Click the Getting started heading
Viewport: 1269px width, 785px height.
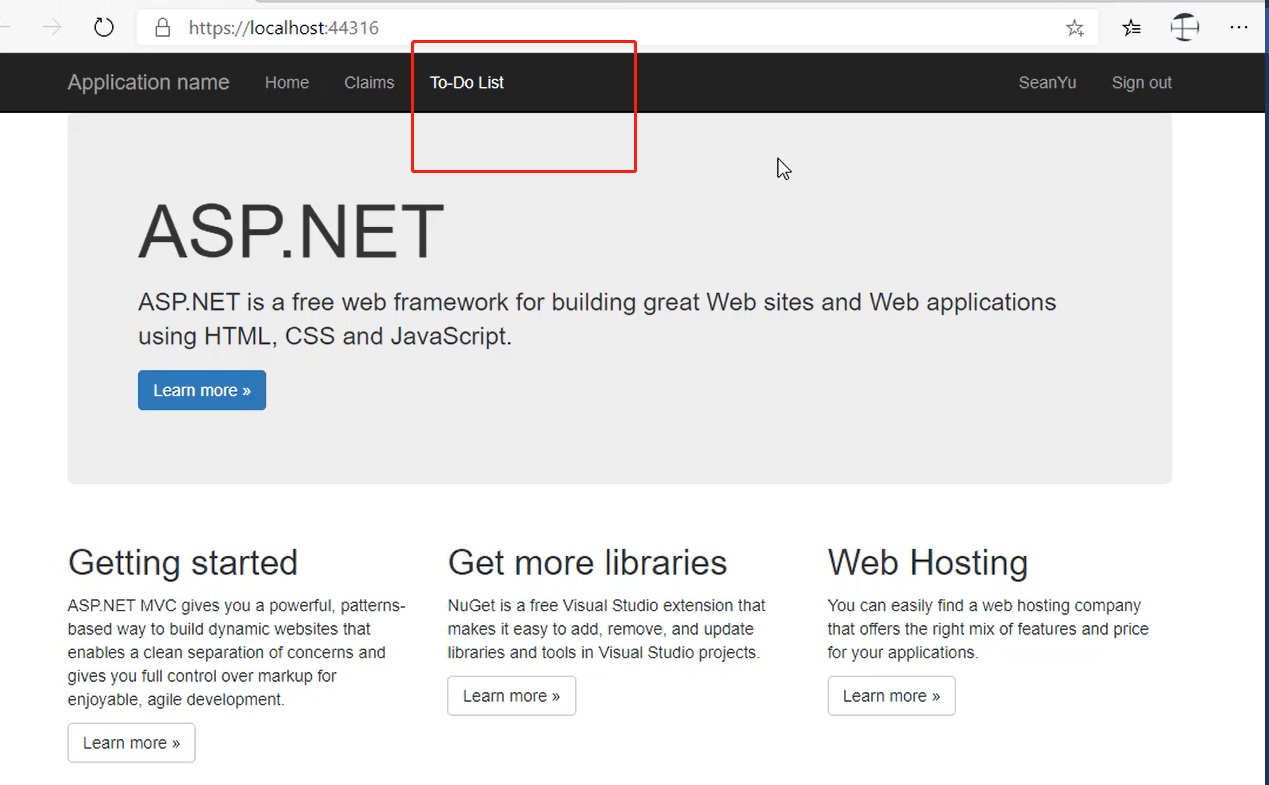[x=183, y=562]
